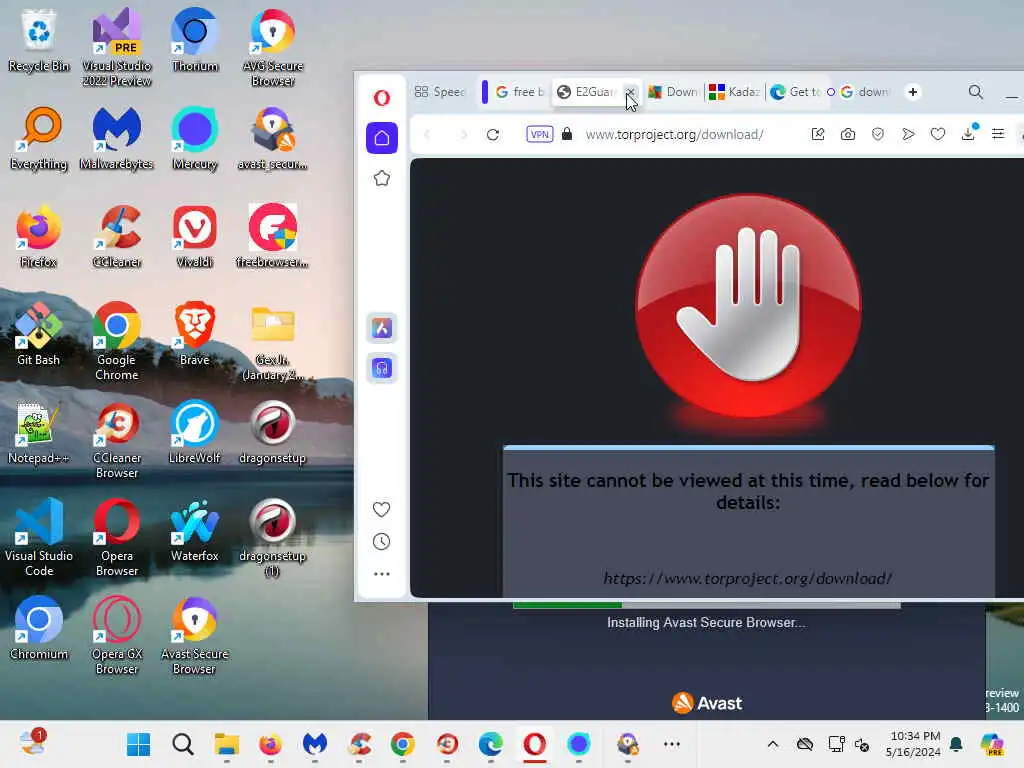1024x768 pixels.
Task: Open the Opera sidebar home icon
Action: point(382,138)
